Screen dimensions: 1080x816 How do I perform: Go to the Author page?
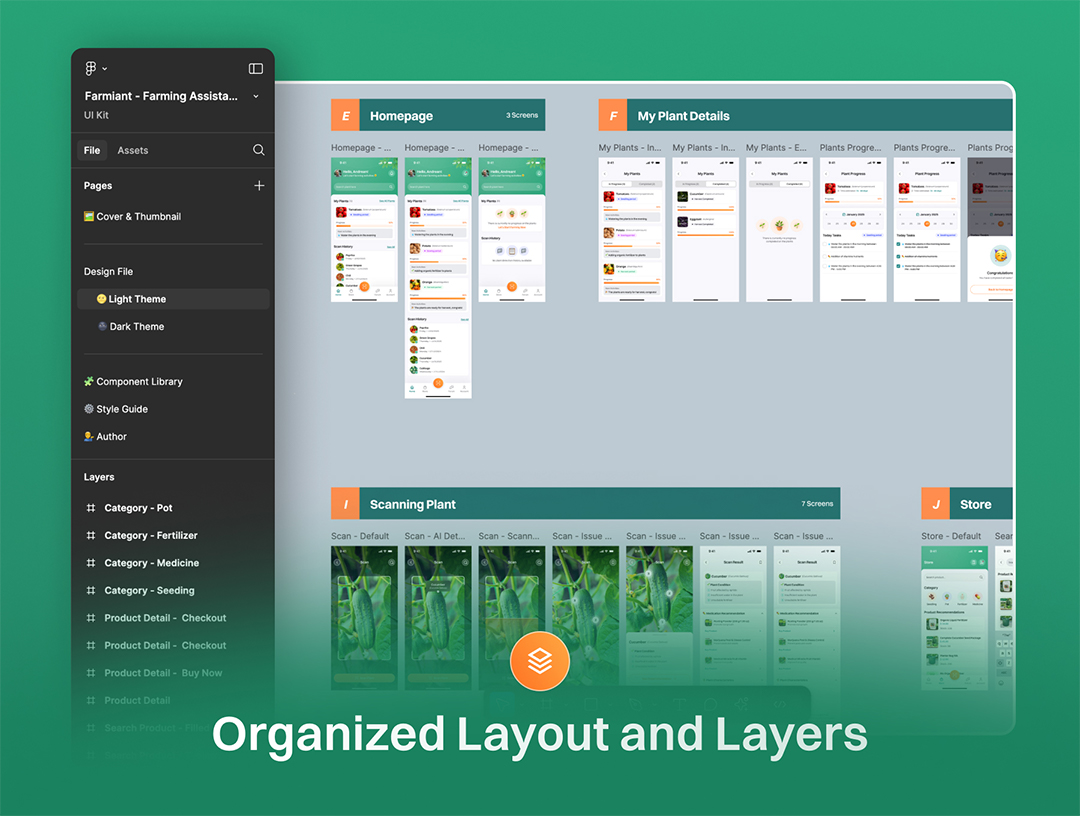[111, 437]
